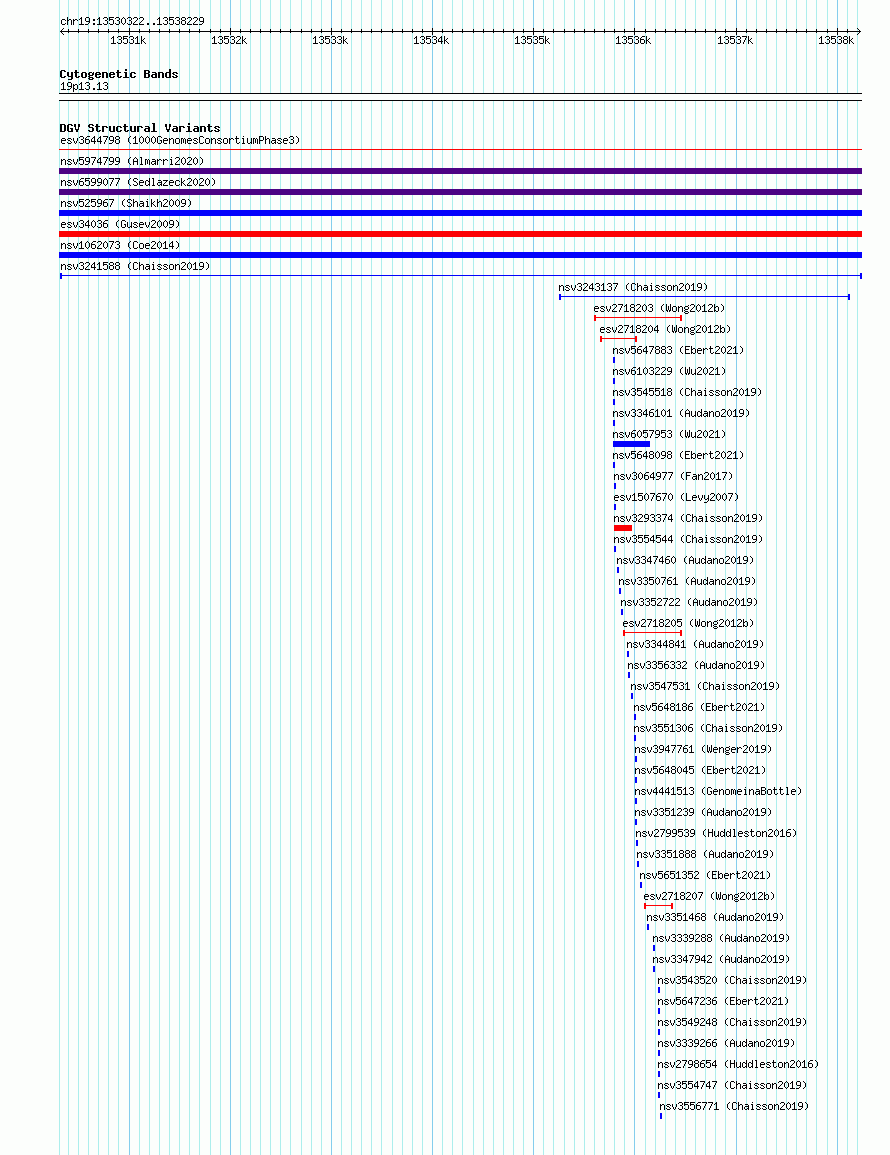Open nsv3351468 (Audano2019) variant
This screenshot has height=1155, width=890.
(715, 917)
